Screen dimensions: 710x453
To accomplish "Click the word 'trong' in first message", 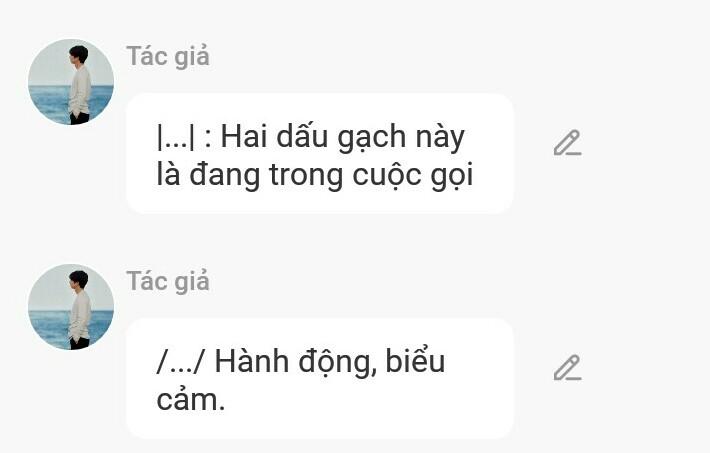I will point(306,176).
